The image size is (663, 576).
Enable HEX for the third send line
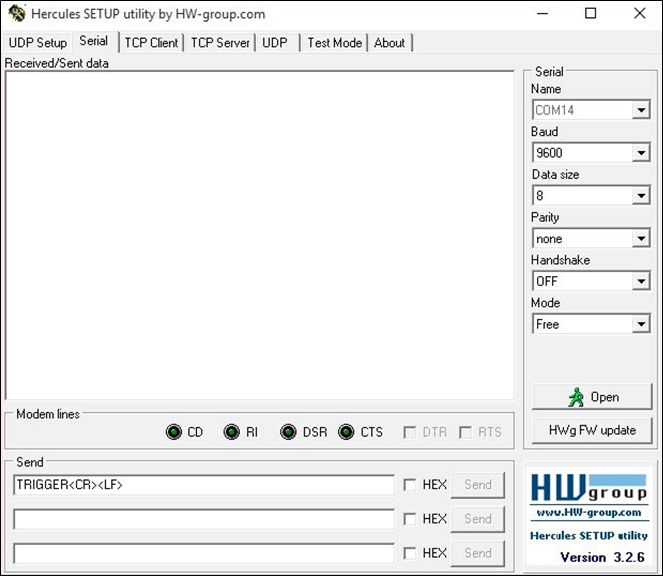click(x=409, y=553)
